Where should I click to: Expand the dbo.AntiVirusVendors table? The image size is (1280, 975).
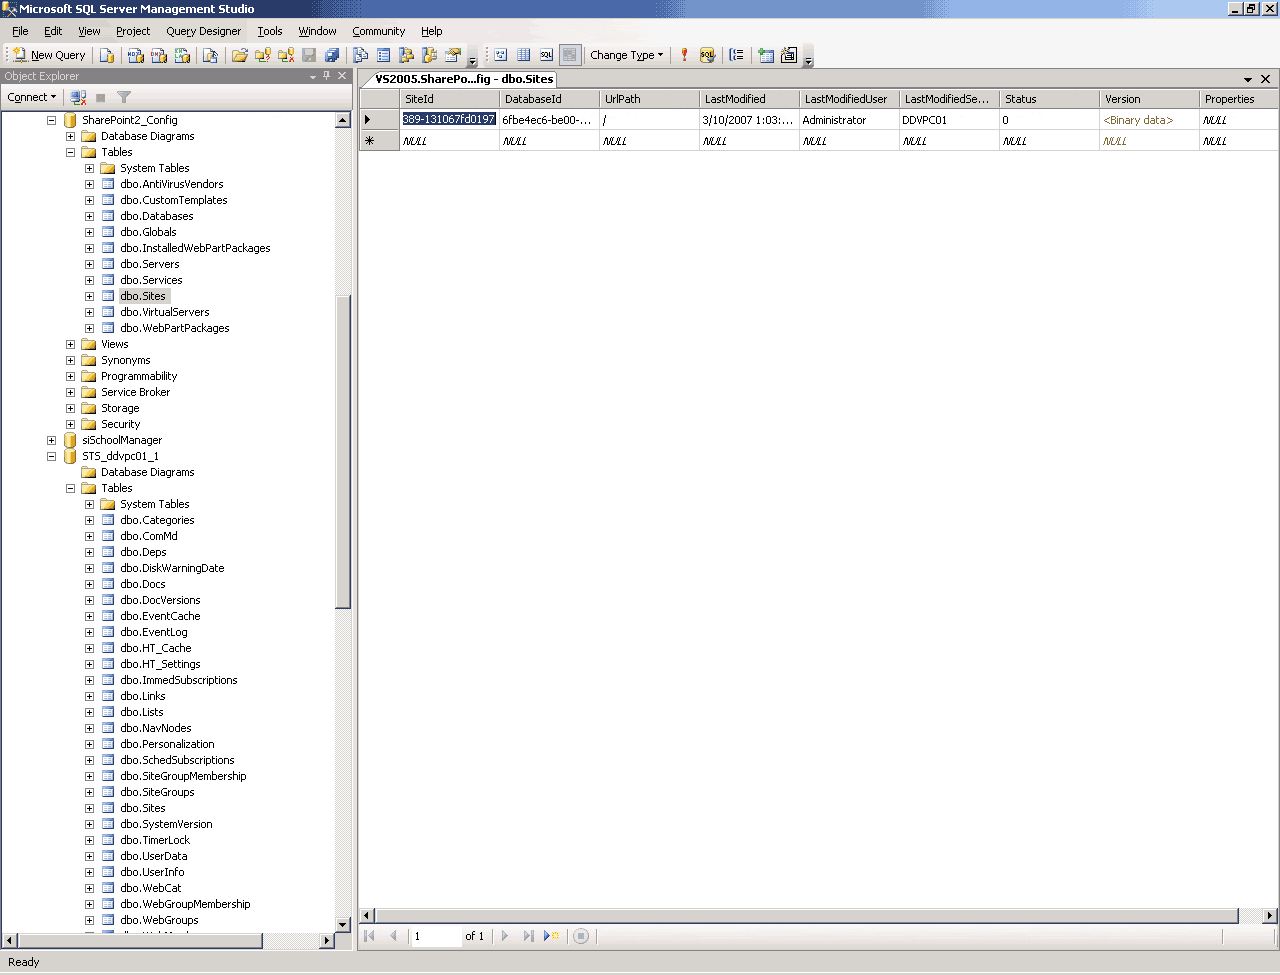pos(89,184)
